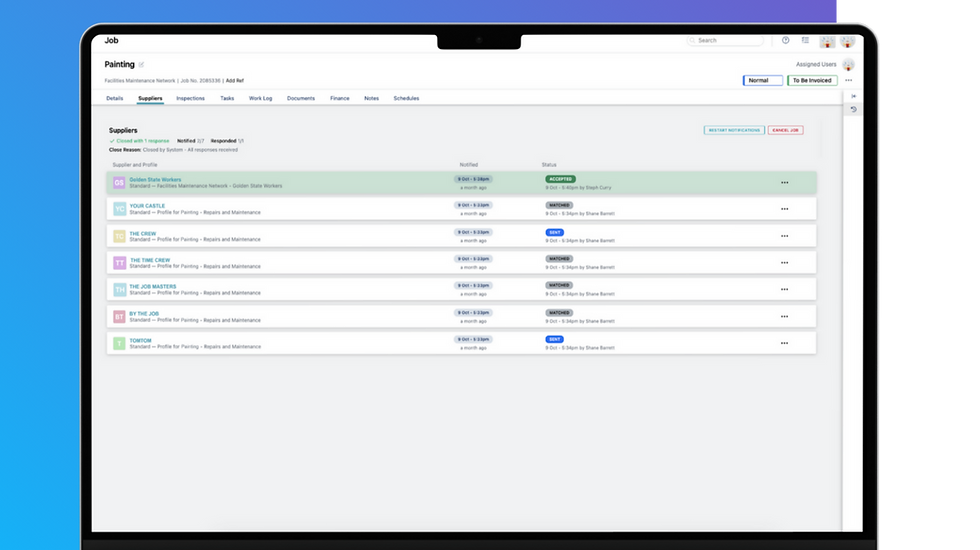Collapse the right side panel arrow icon

point(854,96)
